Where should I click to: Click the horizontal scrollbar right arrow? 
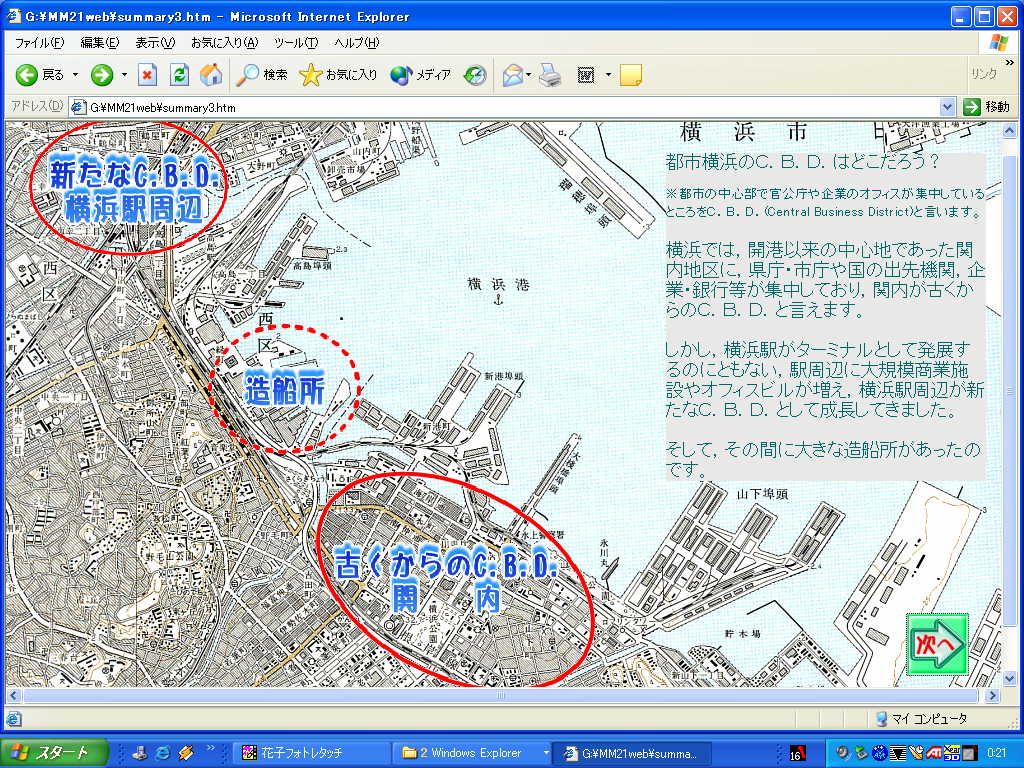(x=993, y=696)
